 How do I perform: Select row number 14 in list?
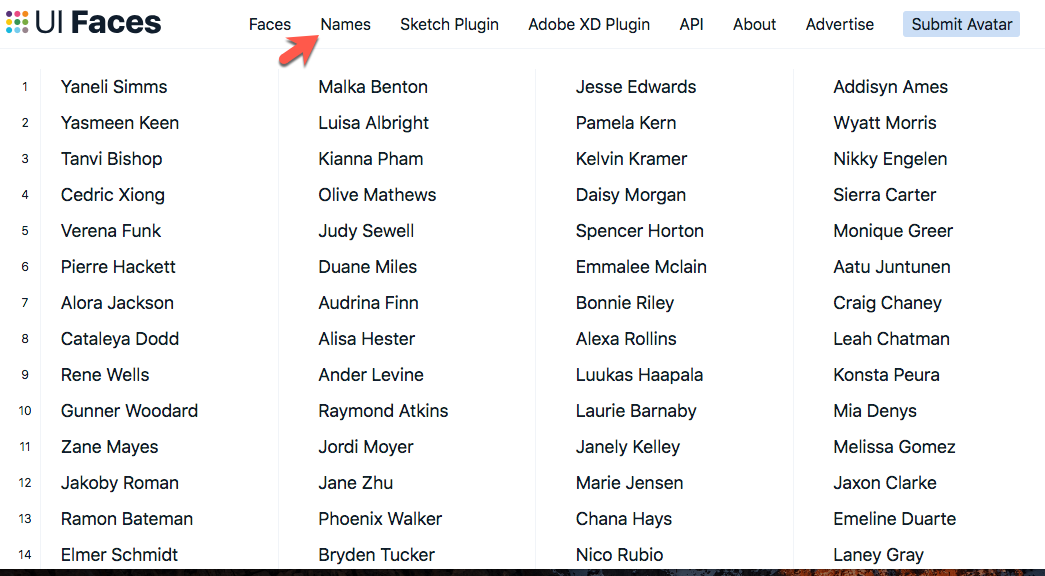[x=25, y=555]
